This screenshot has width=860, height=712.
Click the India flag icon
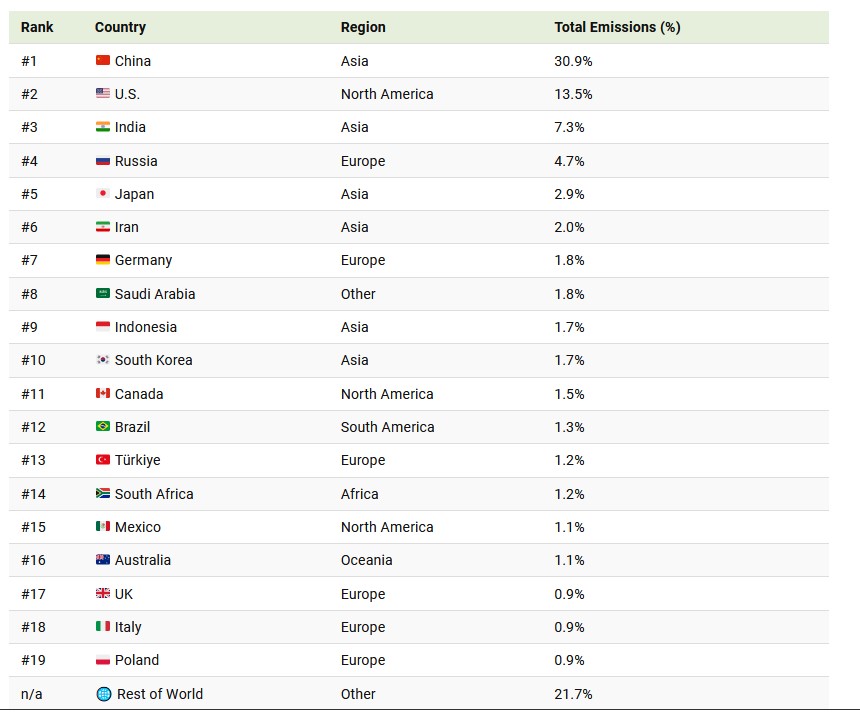pos(103,127)
